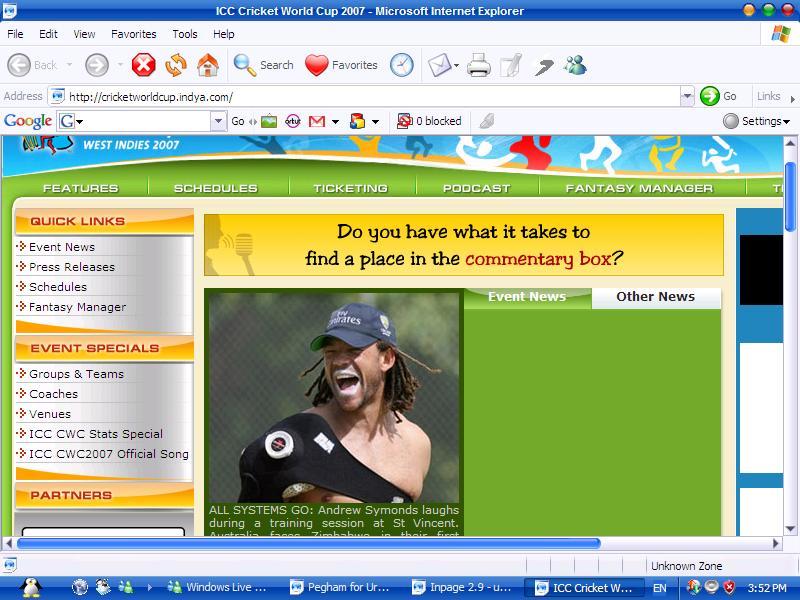Open PODCAST in site navigation
This screenshot has height=600, width=800.
(x=477, y=188)
